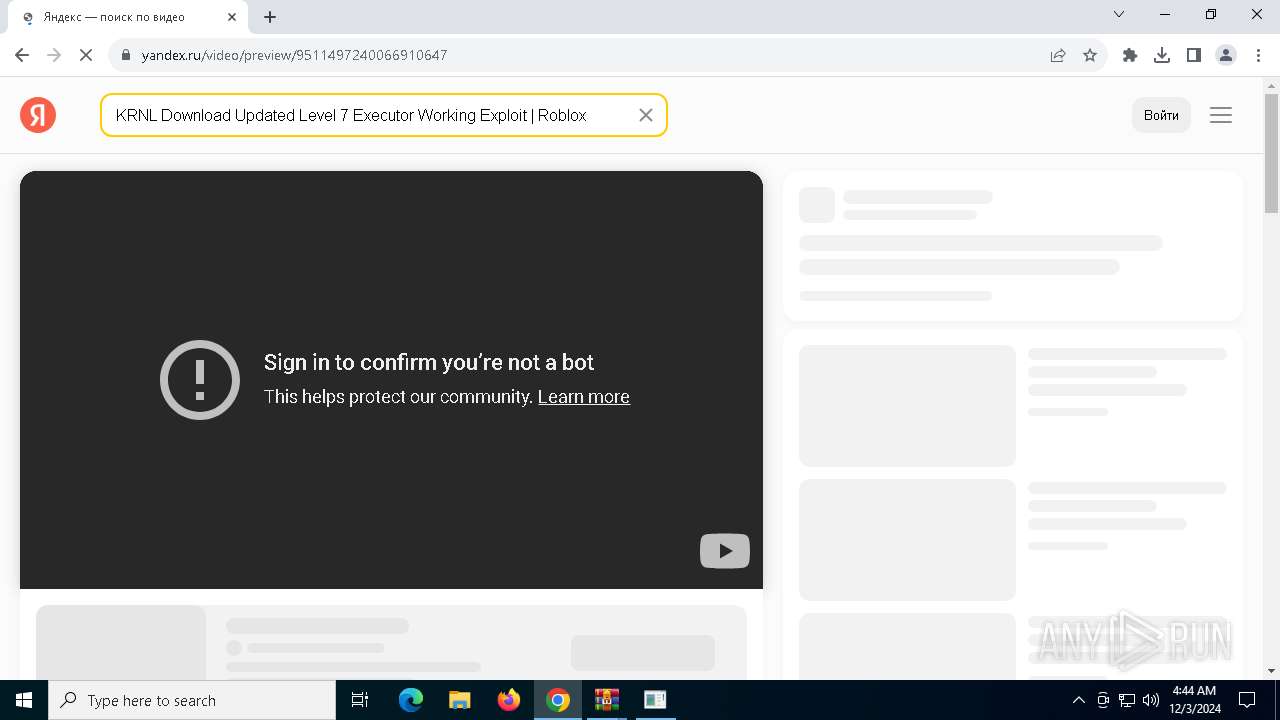
Task: Open File Explorer from taskbar
Action: point(460,700)
